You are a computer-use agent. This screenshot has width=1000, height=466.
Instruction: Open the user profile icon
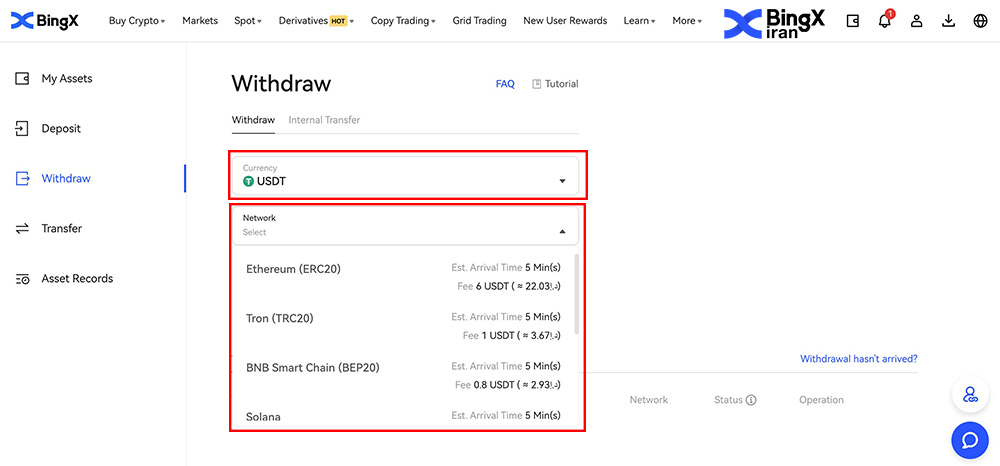[x=916, y=21]
